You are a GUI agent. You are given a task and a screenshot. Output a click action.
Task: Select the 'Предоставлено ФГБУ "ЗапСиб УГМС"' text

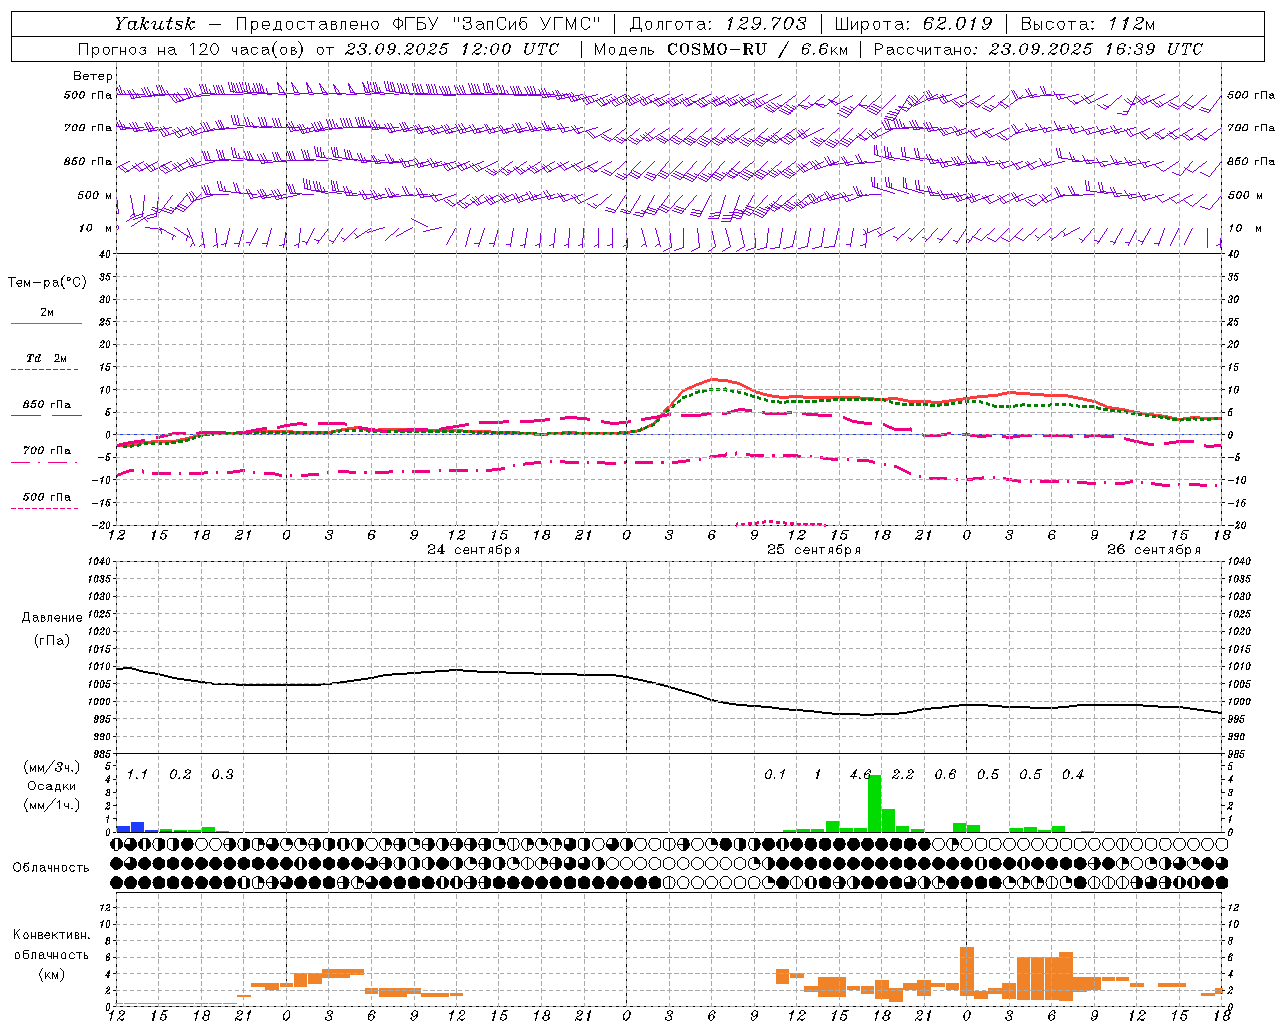tap(418, 24)
